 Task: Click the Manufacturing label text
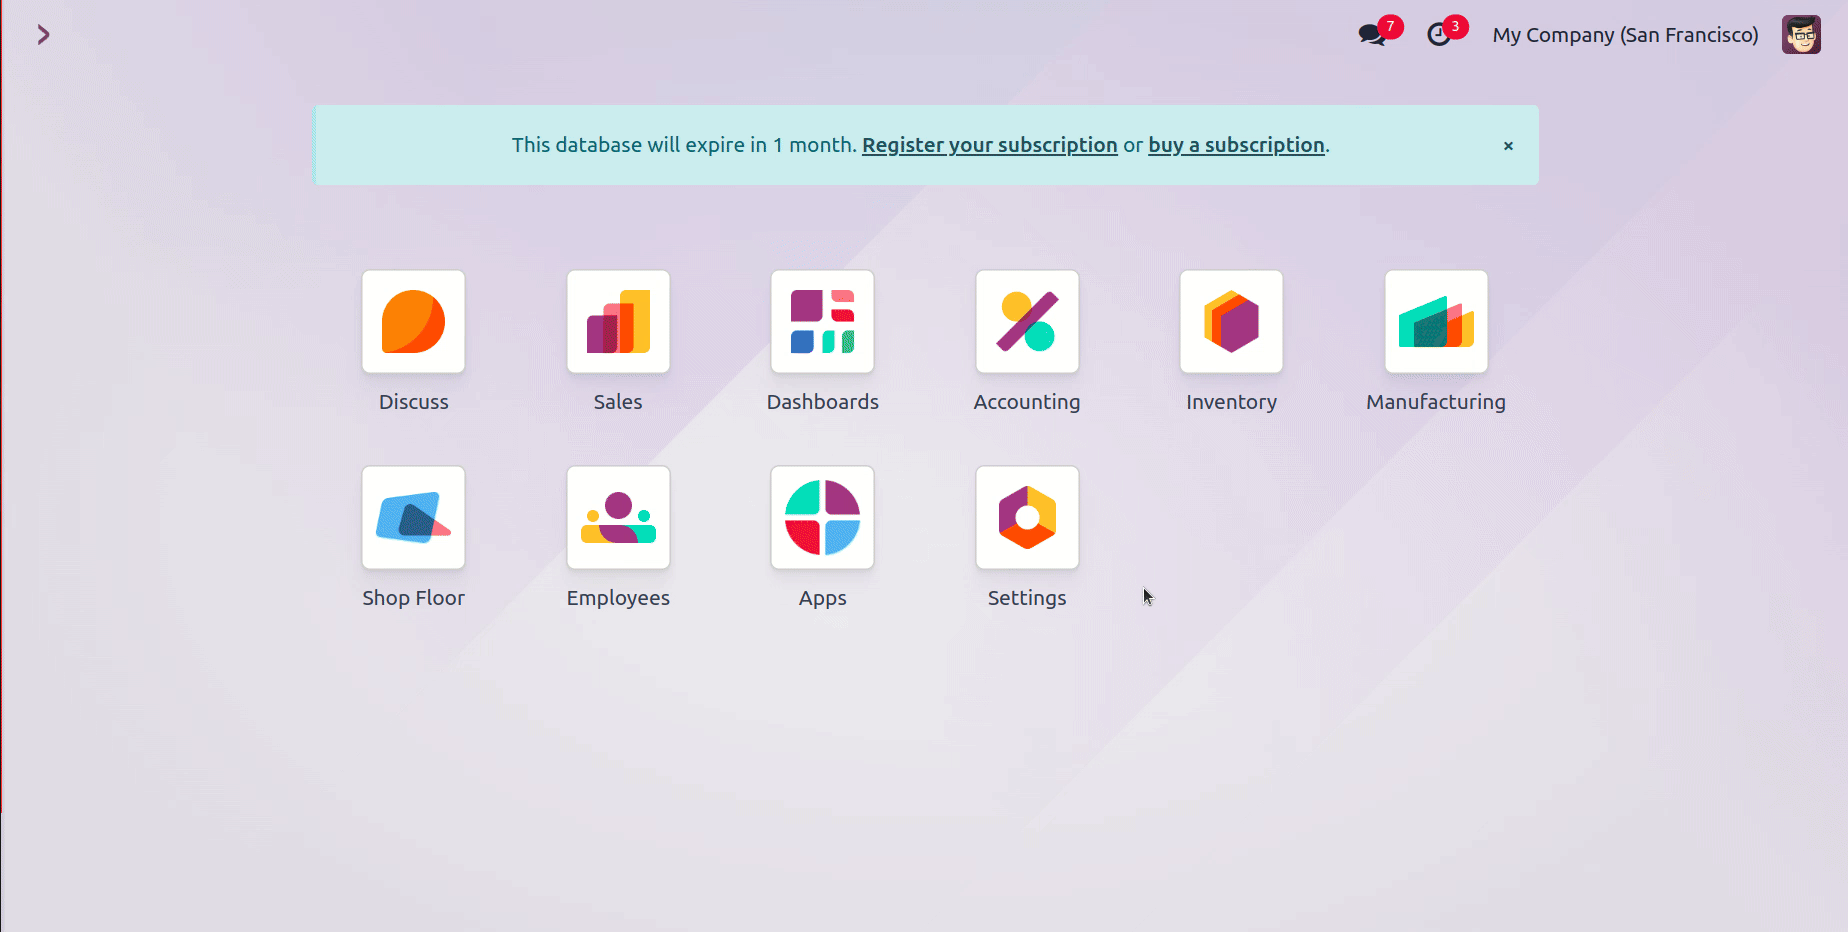(1436, 402)
